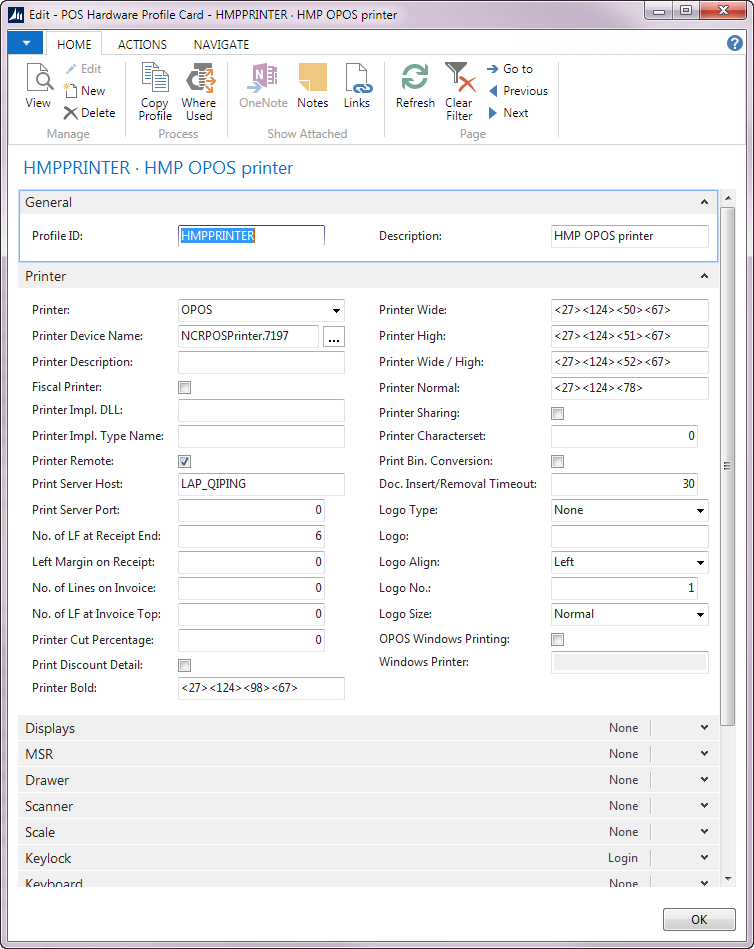
Task: Toggle the Printer Sharing checkbox
Action: tap(558, 413)
